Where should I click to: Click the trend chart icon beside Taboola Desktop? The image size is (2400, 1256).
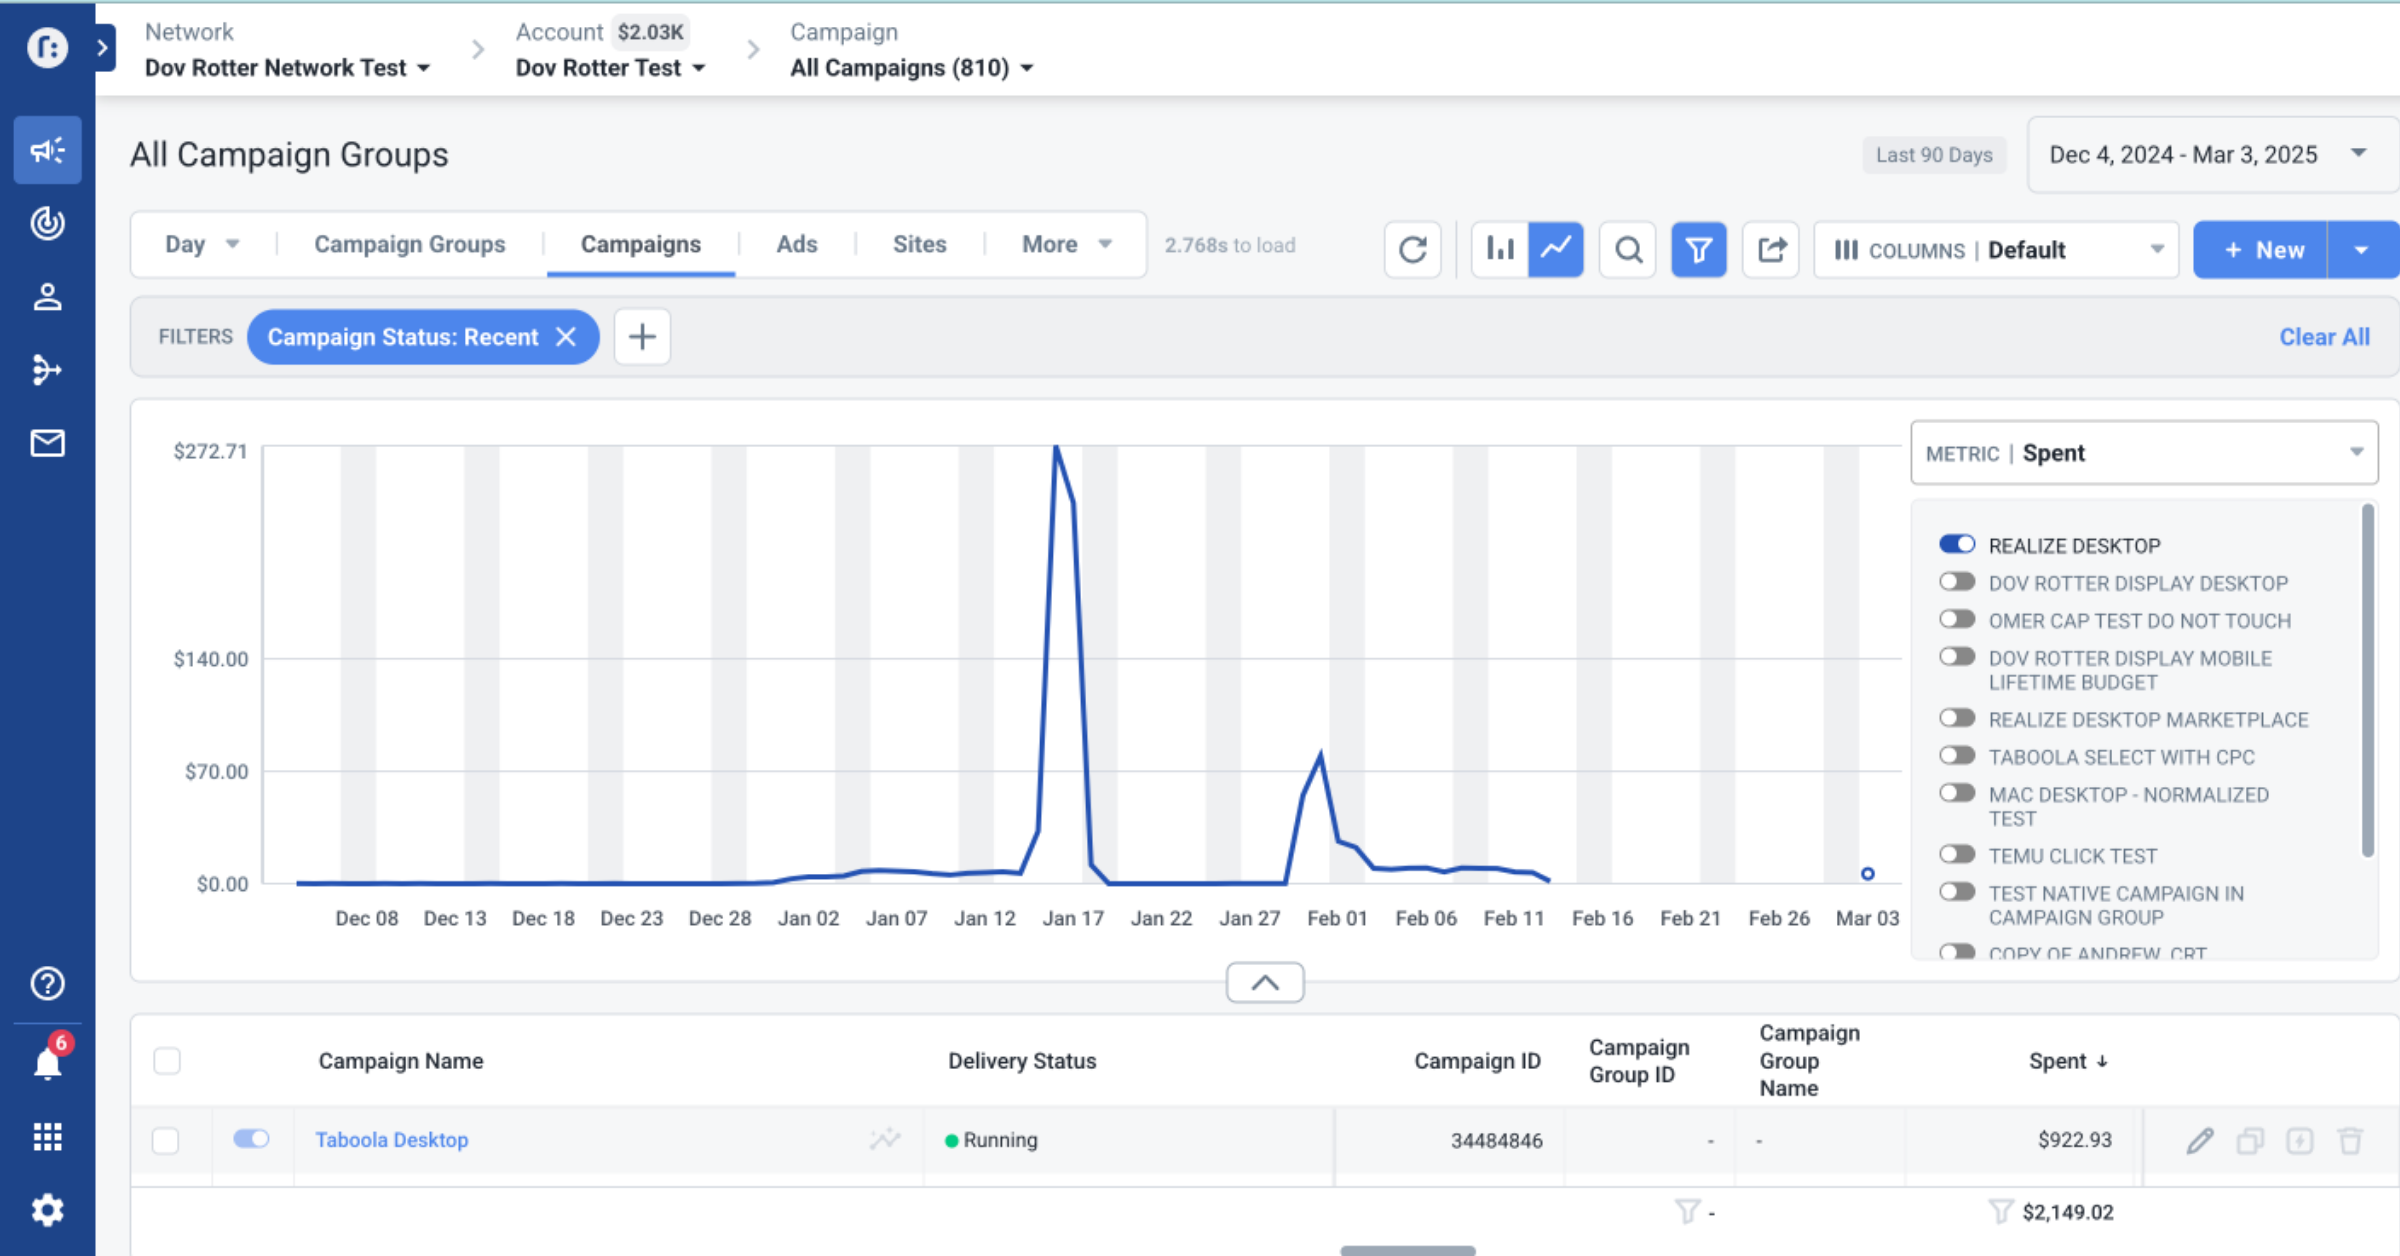[884, 1139]
